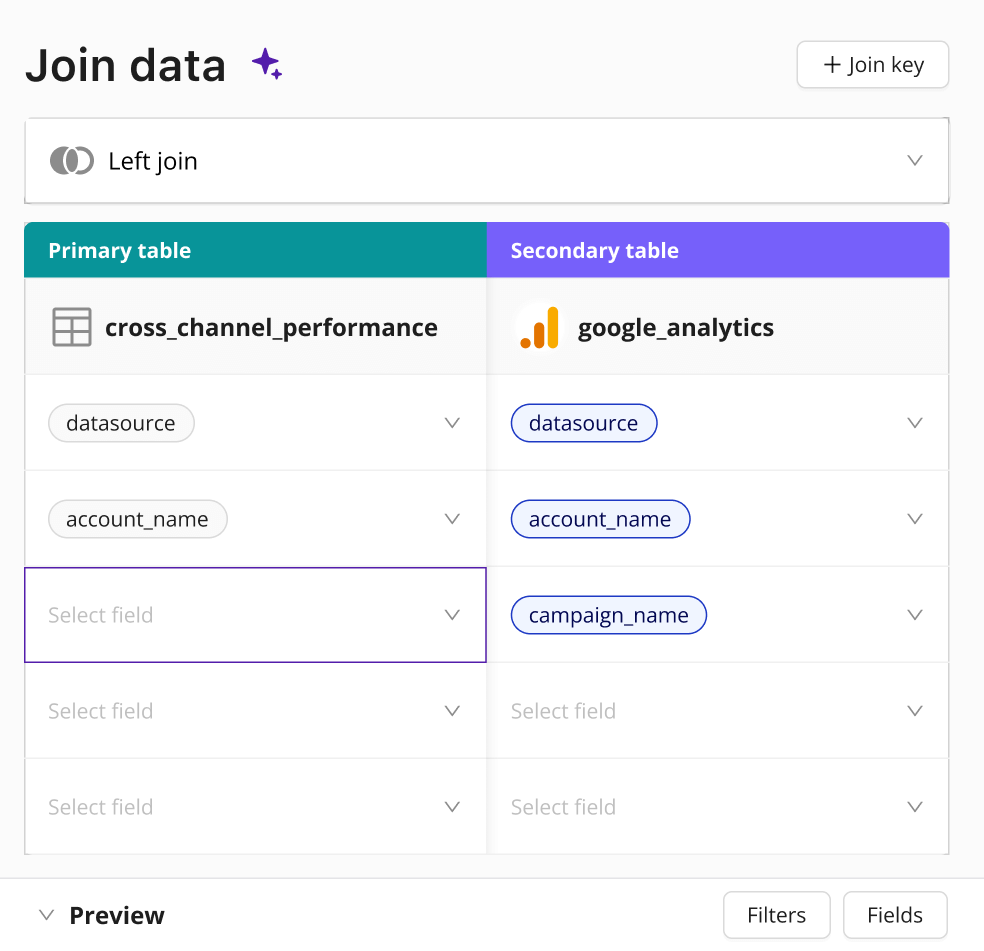Expand primary datasource field dropdown
Viewport: 984px width, 951px height.
(452, 423)
